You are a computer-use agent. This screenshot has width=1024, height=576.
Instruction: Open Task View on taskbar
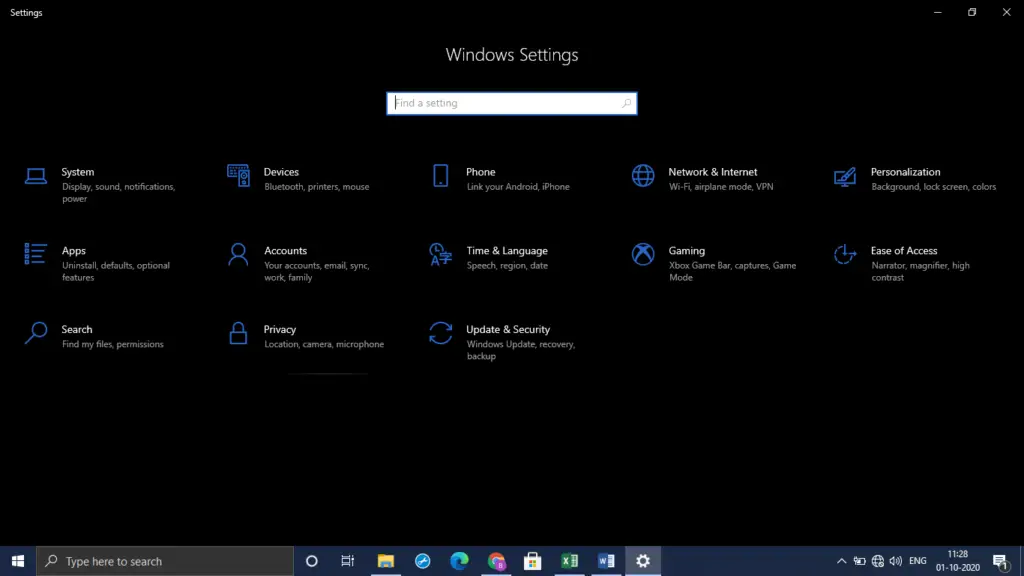point(347,561)
